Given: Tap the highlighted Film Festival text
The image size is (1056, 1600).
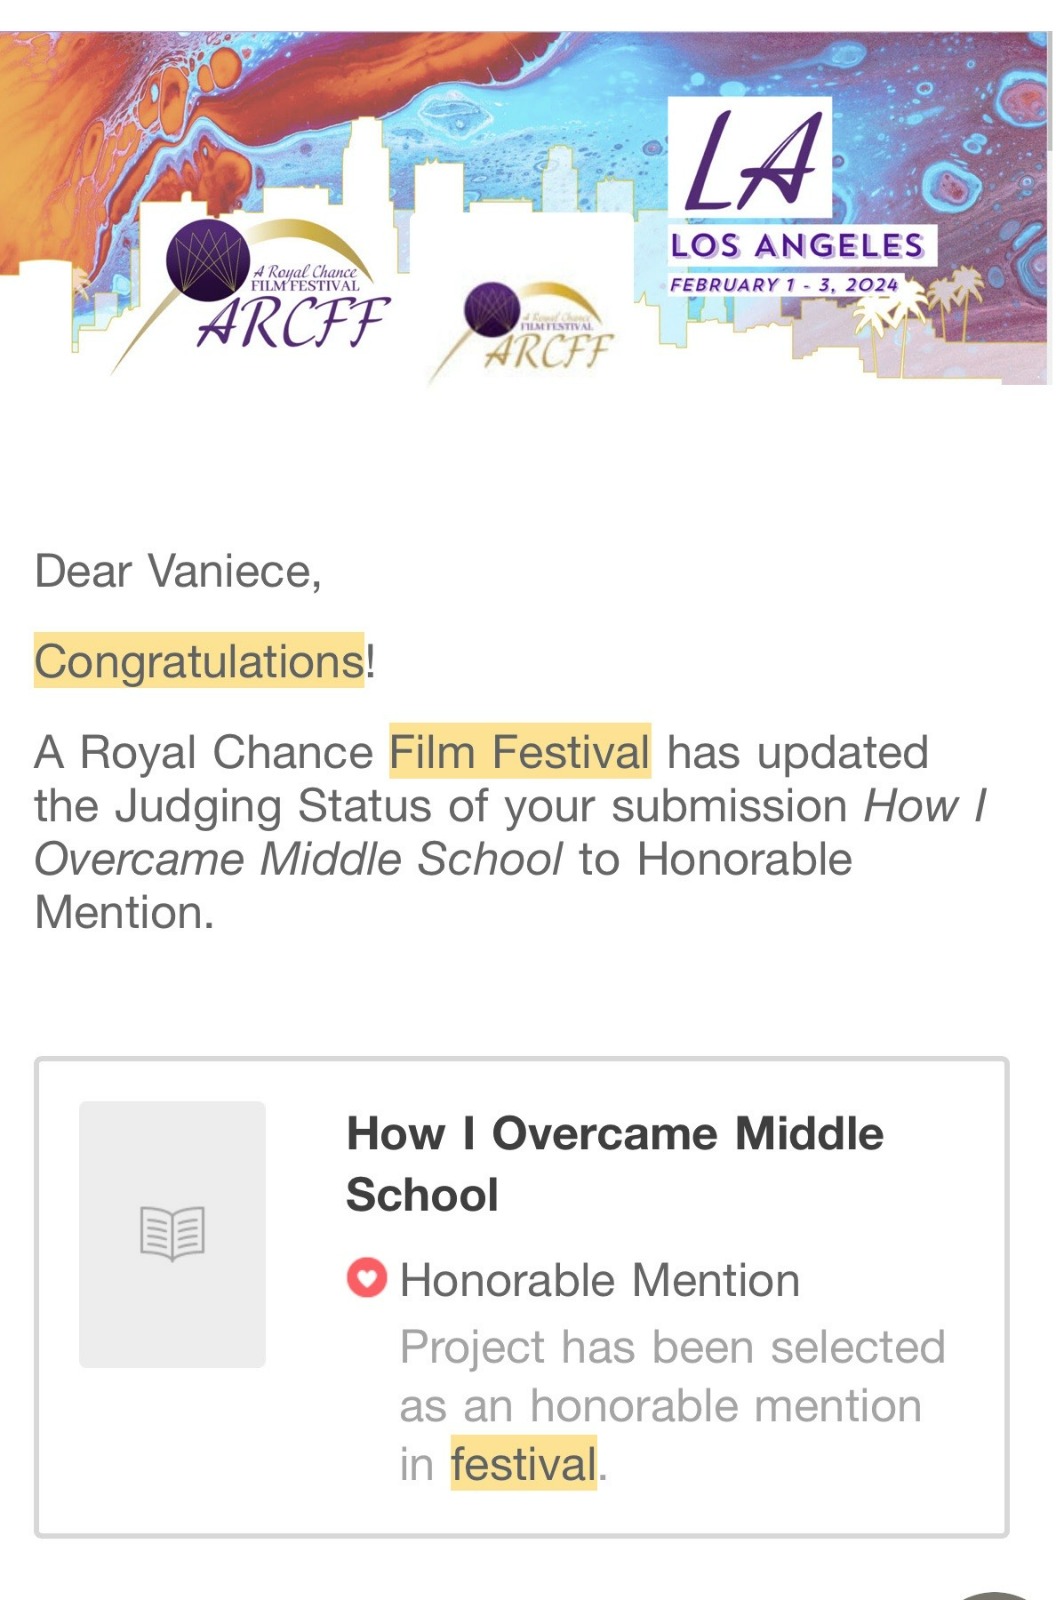Looking at the screenshot, I should click(520, 751).
